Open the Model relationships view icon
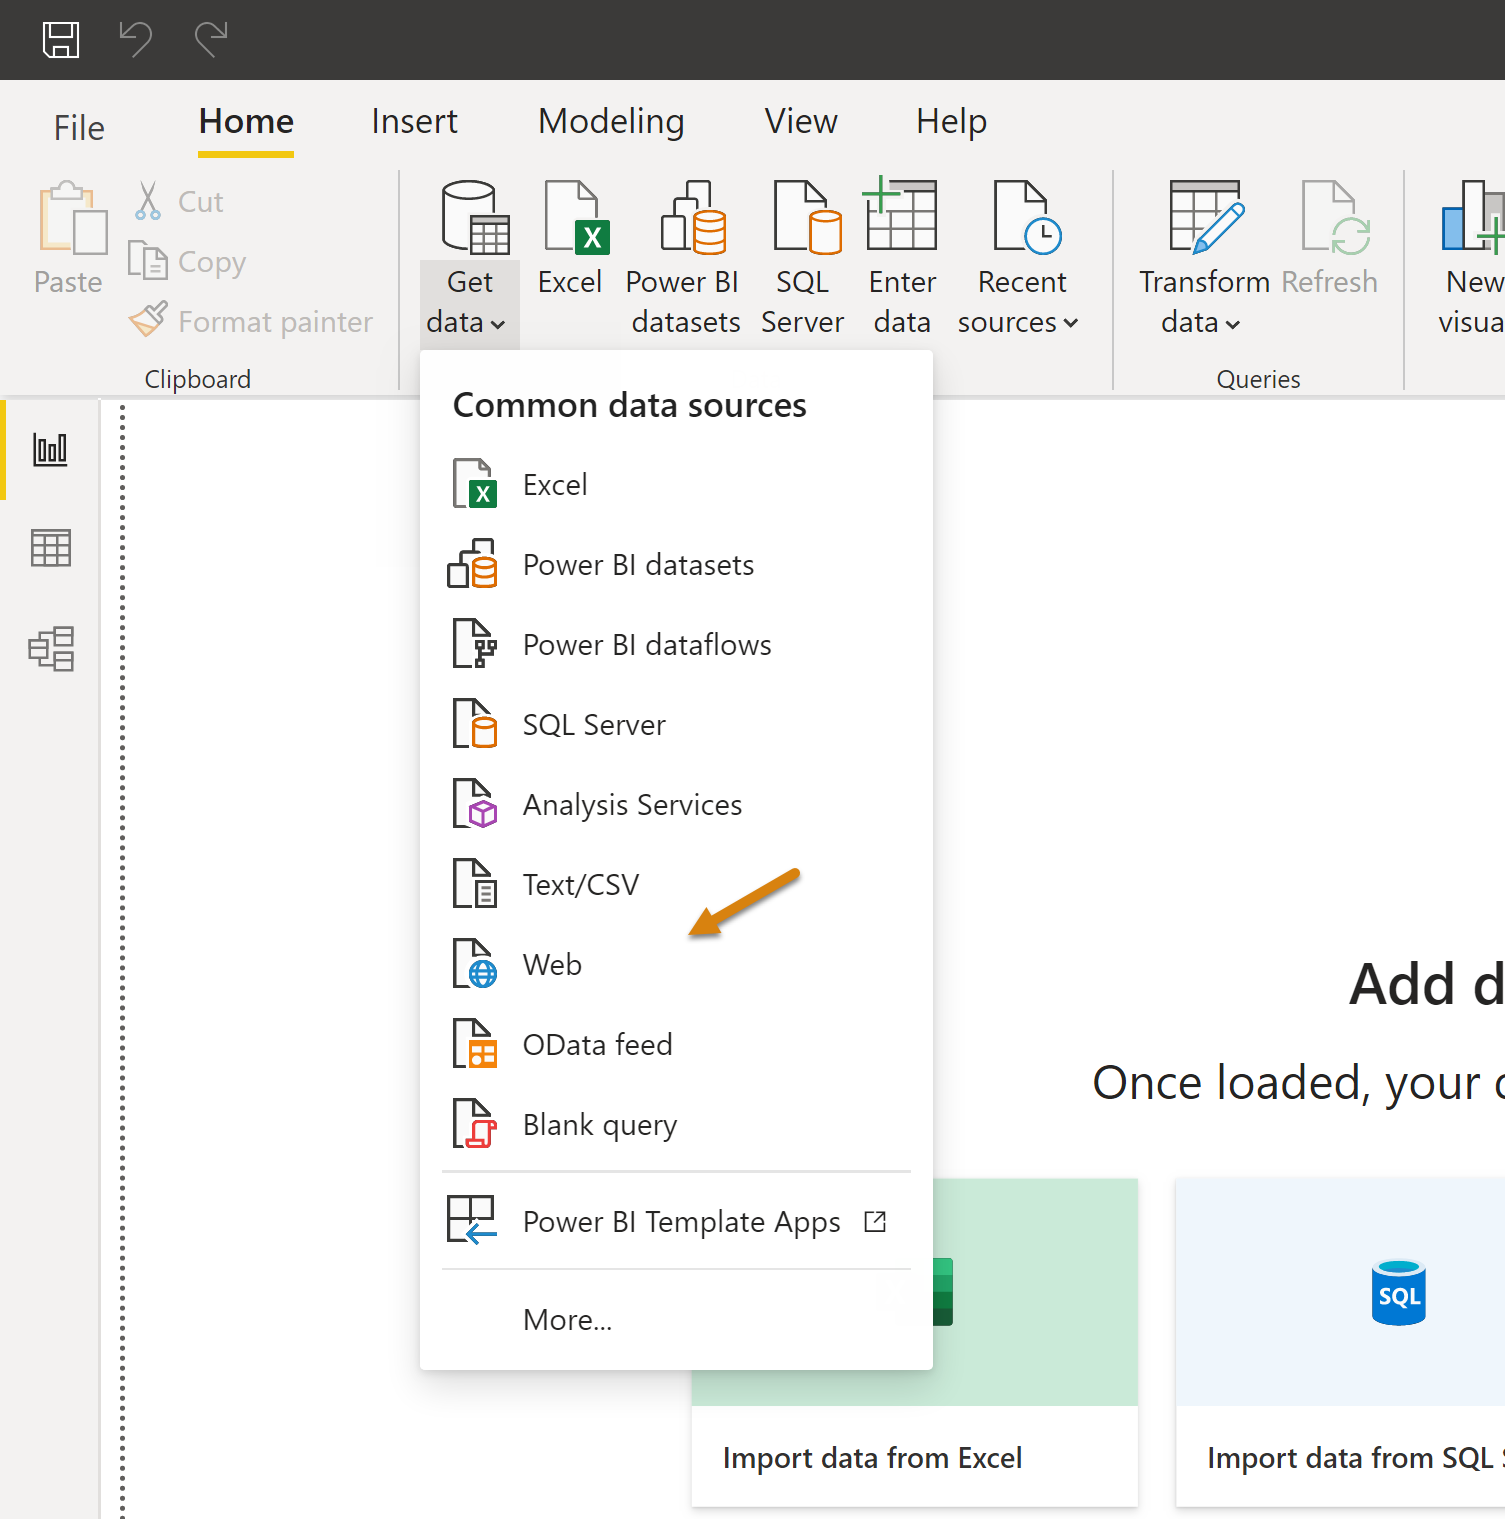Viewport: 1505px width, 1519px height. pos(50,649)
